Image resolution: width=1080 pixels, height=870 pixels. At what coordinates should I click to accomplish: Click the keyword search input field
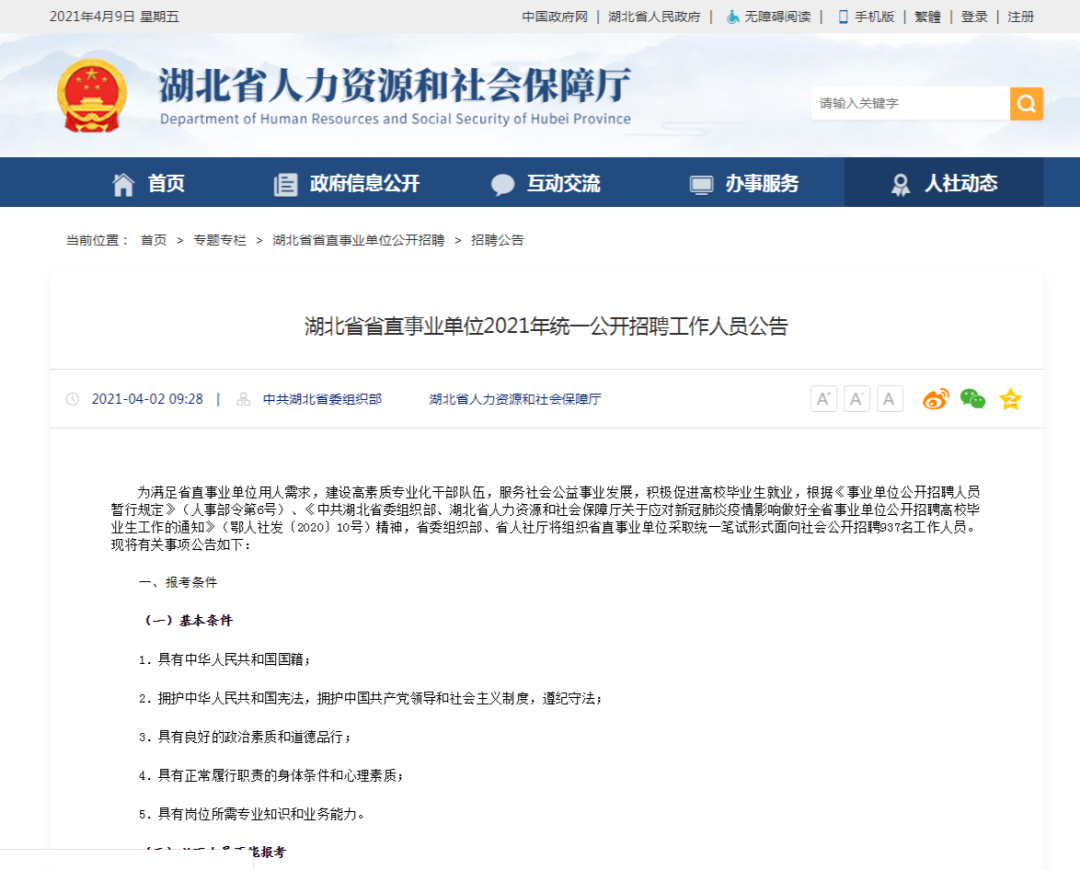tap(911, 103)
